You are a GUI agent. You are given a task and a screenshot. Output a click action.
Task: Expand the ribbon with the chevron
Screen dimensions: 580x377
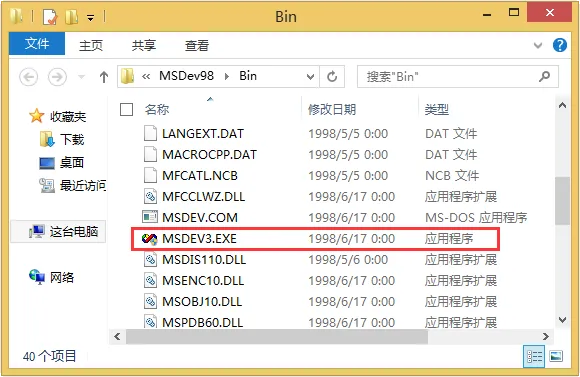pyautogui.click(x=537, y=46)
